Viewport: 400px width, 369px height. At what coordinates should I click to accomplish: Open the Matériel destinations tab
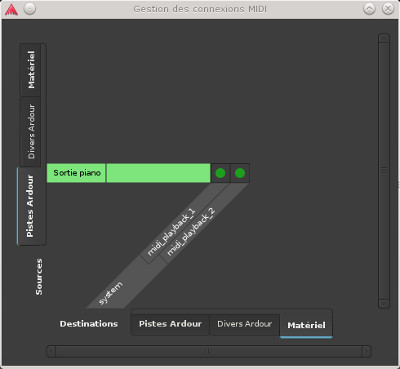pos(306,325)
